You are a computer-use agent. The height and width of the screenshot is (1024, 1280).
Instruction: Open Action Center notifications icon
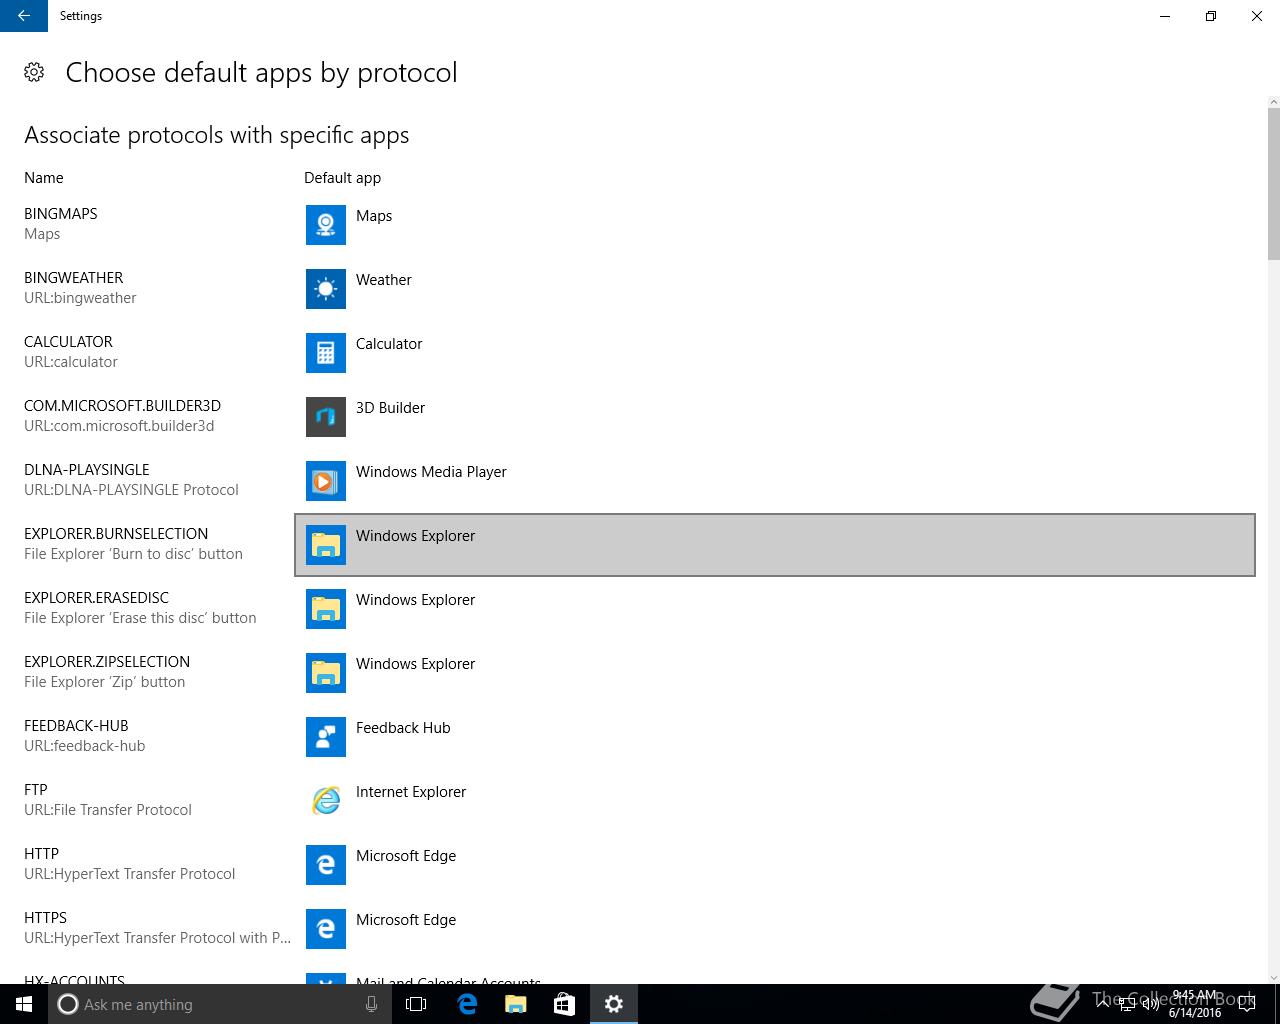coord(1249,1004)
